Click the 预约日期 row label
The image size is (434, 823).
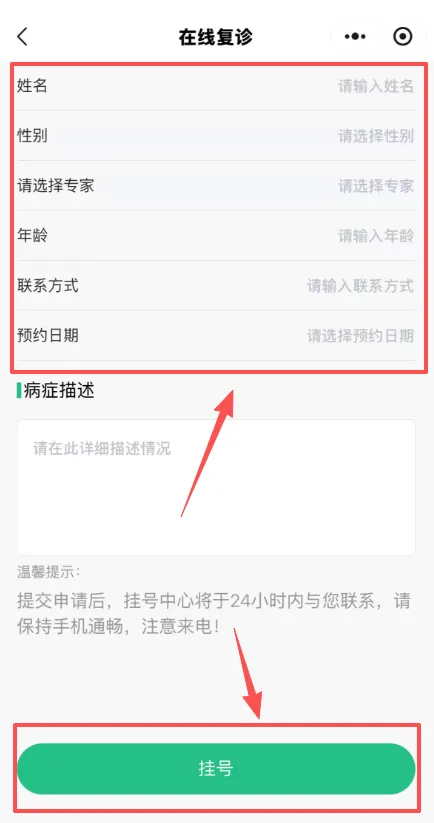tap(48, 335)
